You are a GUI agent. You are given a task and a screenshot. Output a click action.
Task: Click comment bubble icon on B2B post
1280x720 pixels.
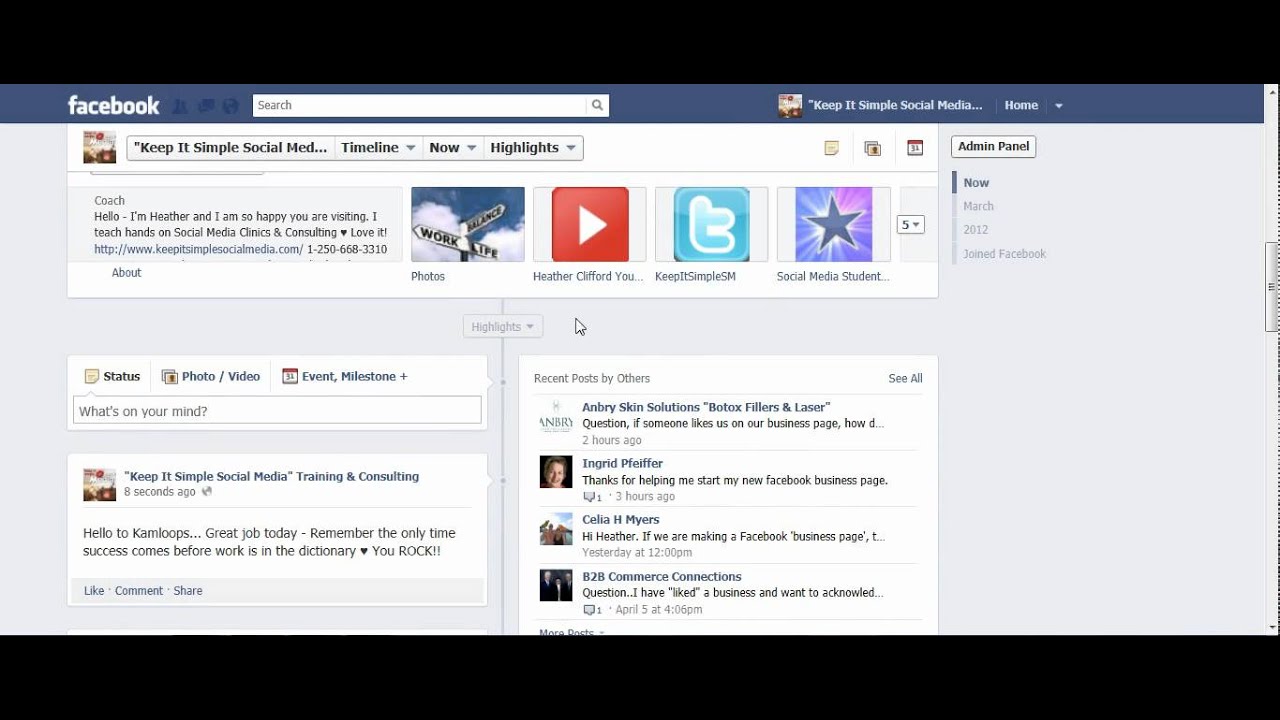(x=590, y=610)
